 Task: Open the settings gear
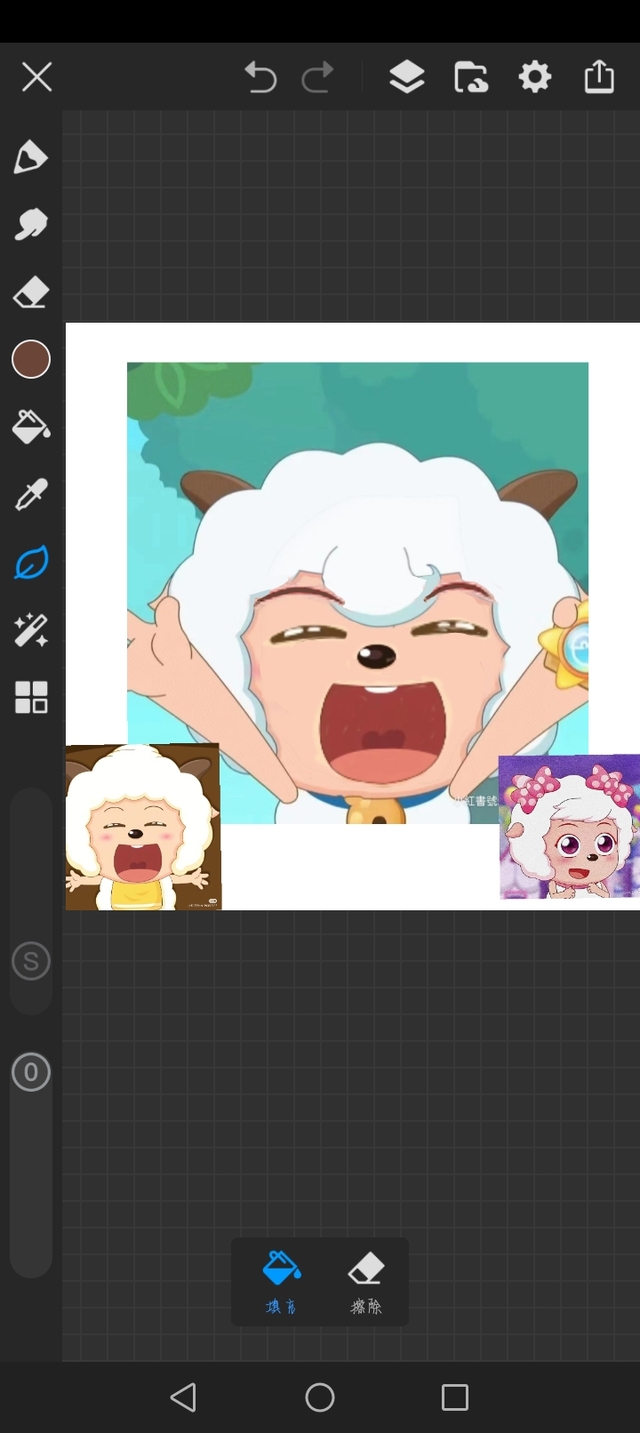[535, 77]
